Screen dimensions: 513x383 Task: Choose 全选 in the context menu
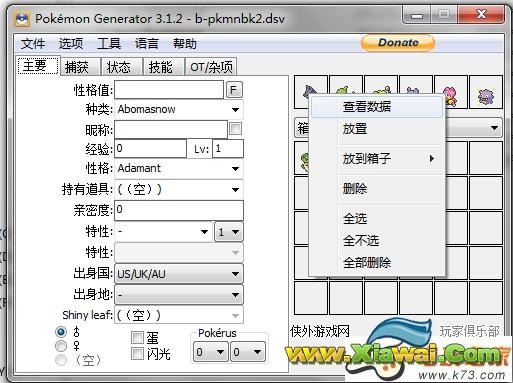coord(377,219)
